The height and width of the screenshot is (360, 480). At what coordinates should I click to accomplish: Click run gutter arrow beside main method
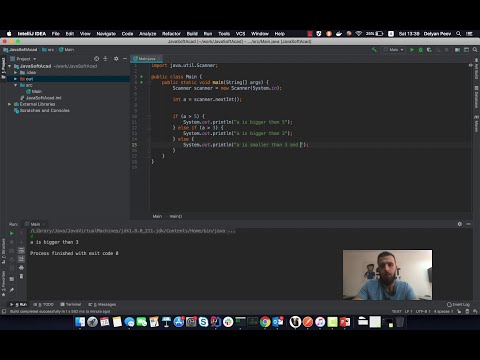pos(141,82)
